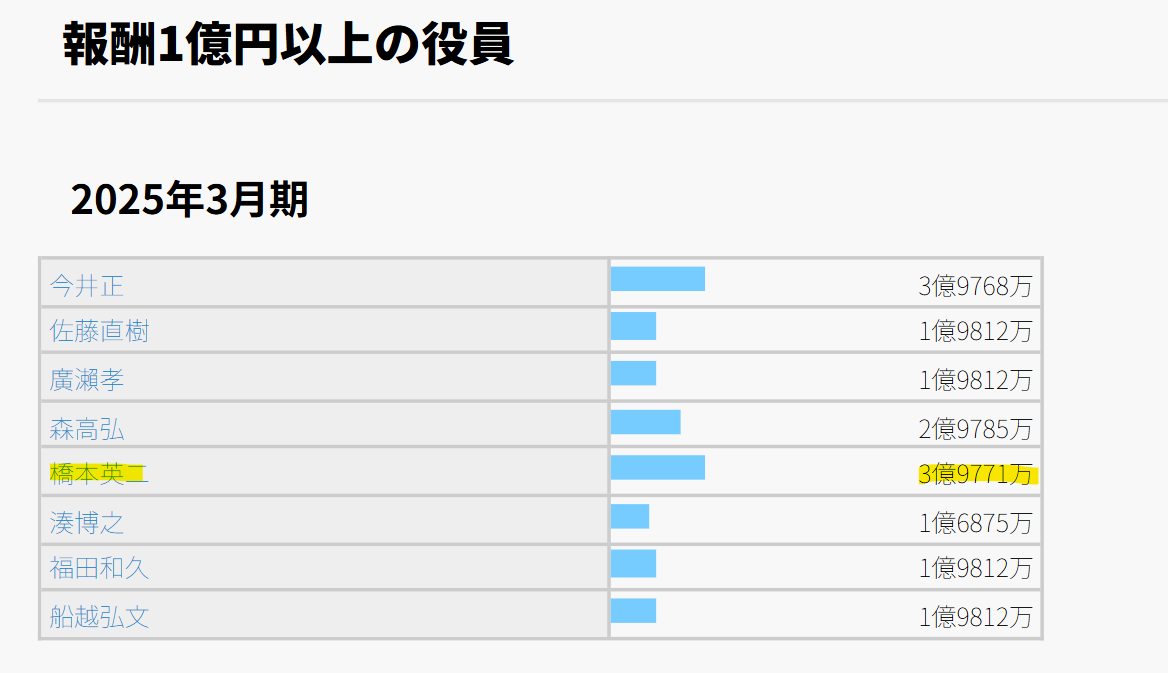Open the highlighted 橋本英二 name link
Image resolution: width=1168 pixels, height=673 pixels.
point(99,473)
